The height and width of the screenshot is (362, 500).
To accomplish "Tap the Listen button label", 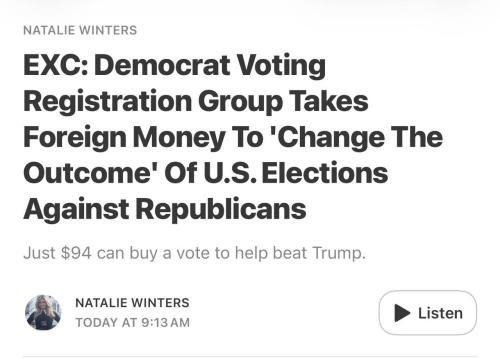I will pos(440,313).
